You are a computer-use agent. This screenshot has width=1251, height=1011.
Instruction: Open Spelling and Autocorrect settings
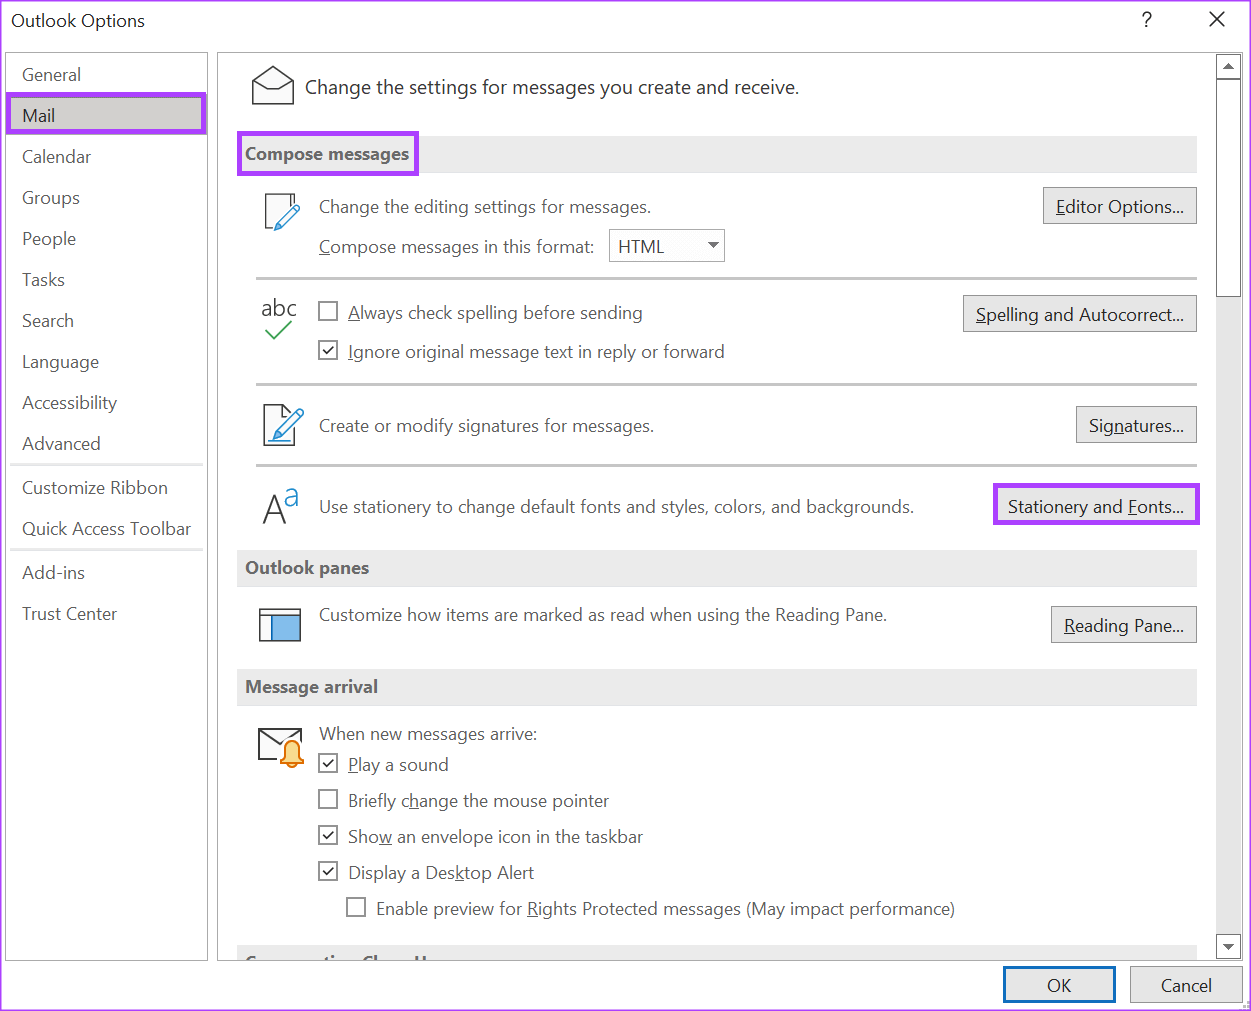click(1080, 314)
